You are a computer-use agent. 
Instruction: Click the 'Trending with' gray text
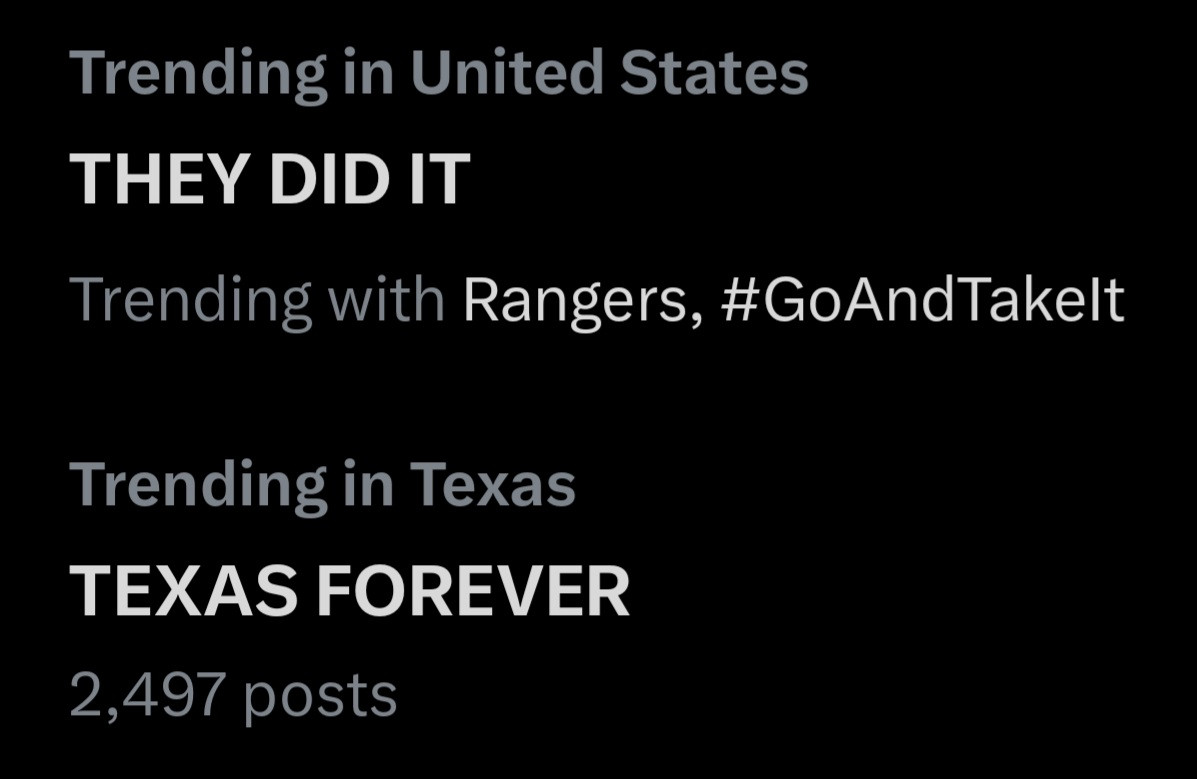point(258,299)
